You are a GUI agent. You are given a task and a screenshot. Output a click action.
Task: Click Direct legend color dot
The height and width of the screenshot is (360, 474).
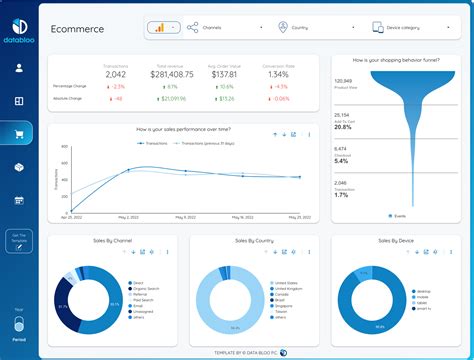click(x=130, y=283)
